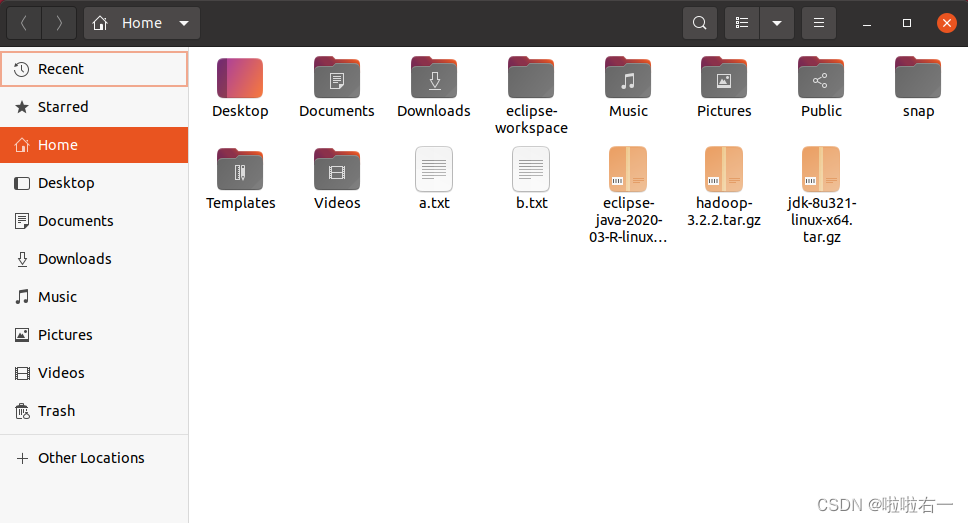Open the hamburger main menu
The height and width of the screenshot is (523, 968).
(819, 23)
